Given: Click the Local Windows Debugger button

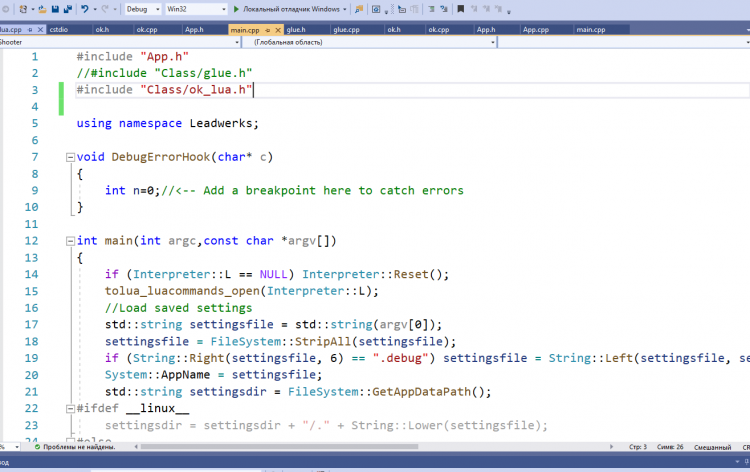Looking at the screenshot, I should point(290,9).
